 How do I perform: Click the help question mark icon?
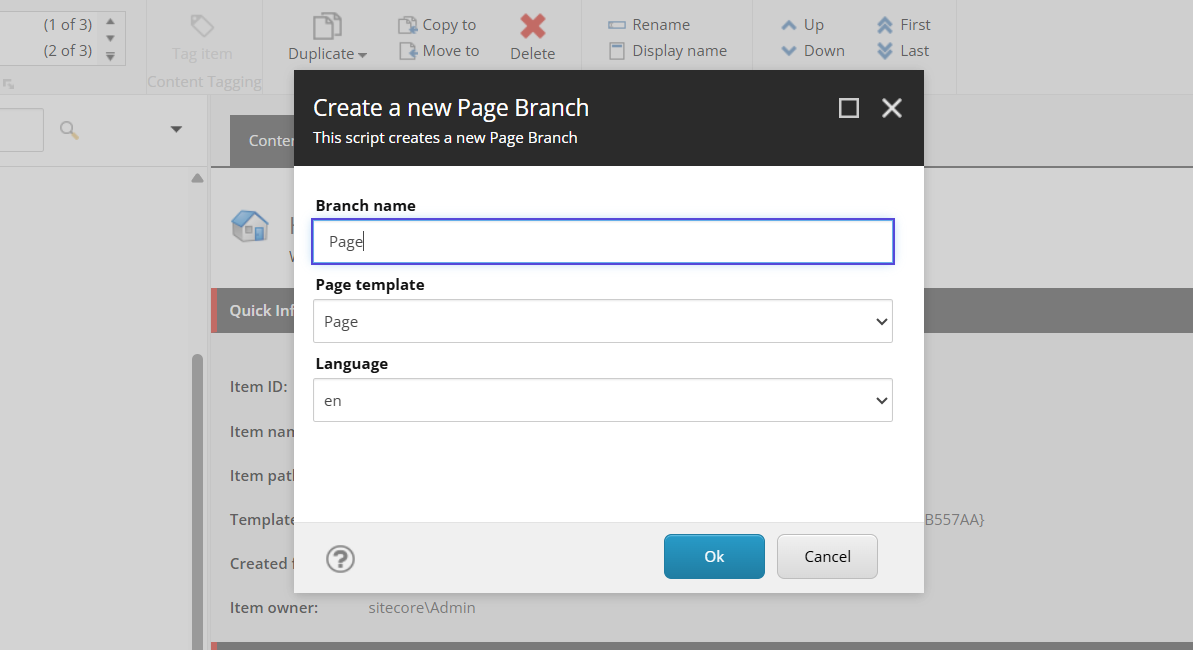(x=341, y=558)
